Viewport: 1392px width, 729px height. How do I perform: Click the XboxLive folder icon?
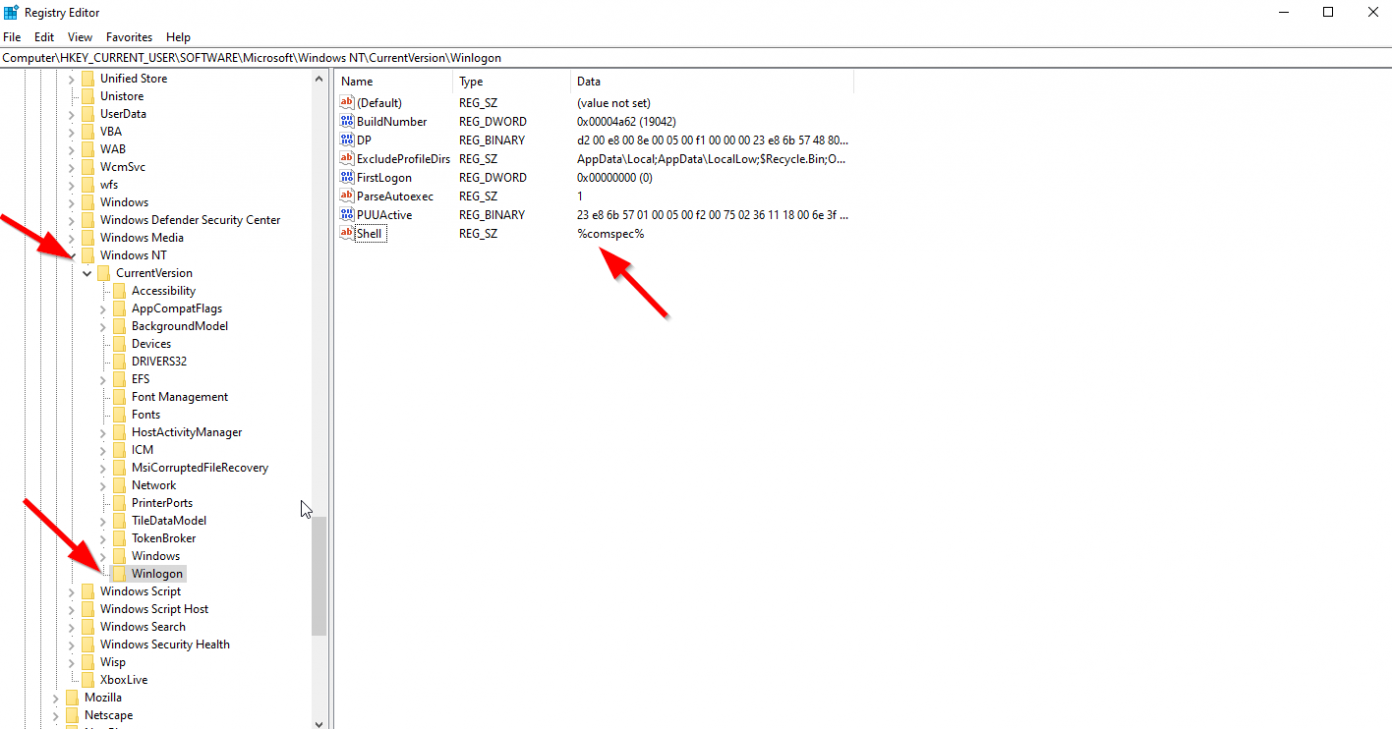coord(88,680)
